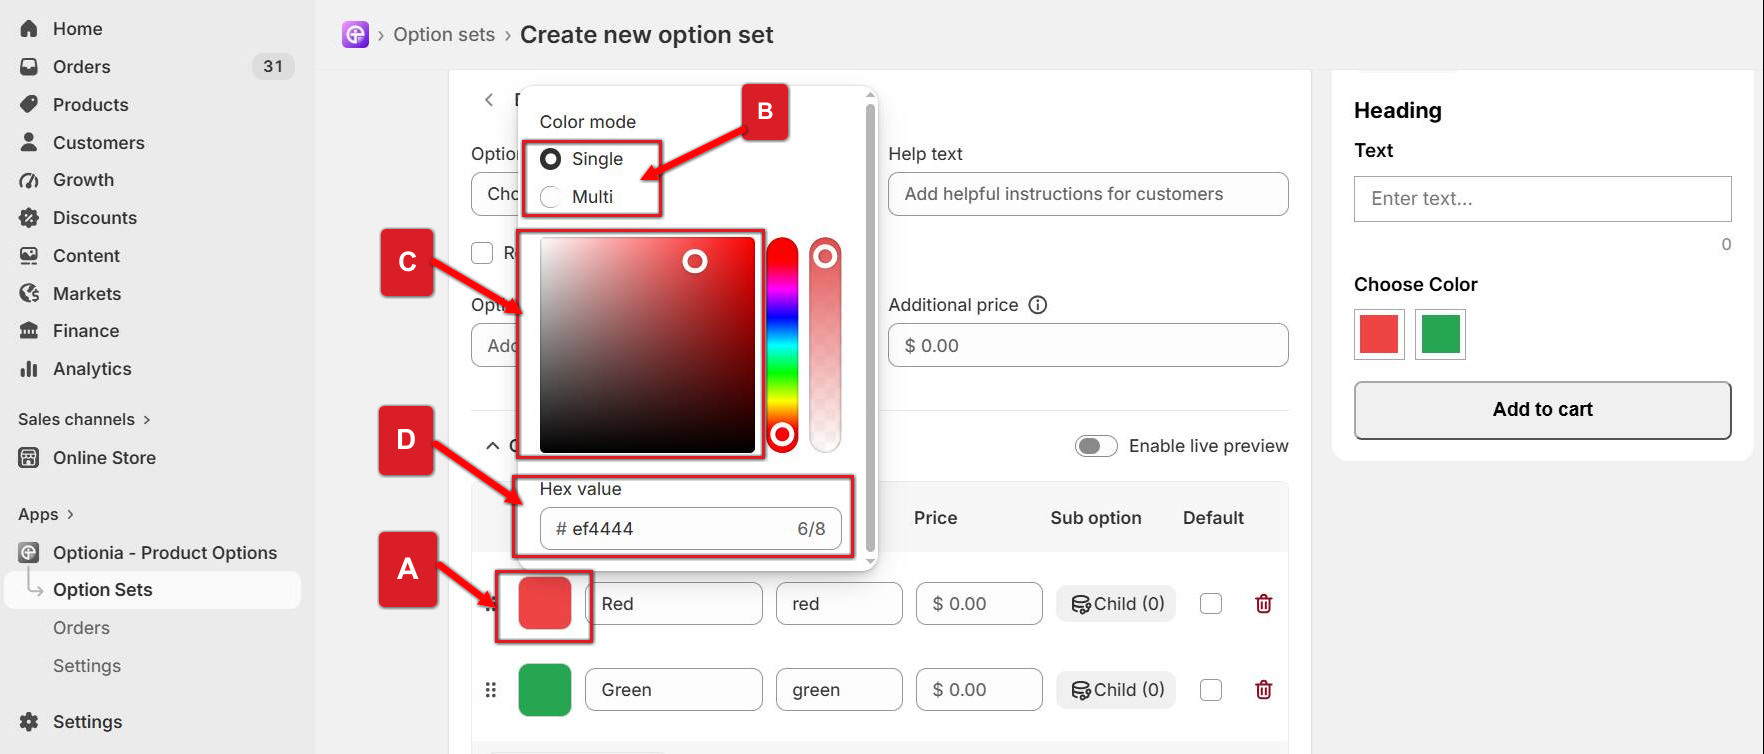Delete the Red option row with trash icon
Viewport: 1764px width, 754px height.
pyautogui.click(x=1263, y=604)
